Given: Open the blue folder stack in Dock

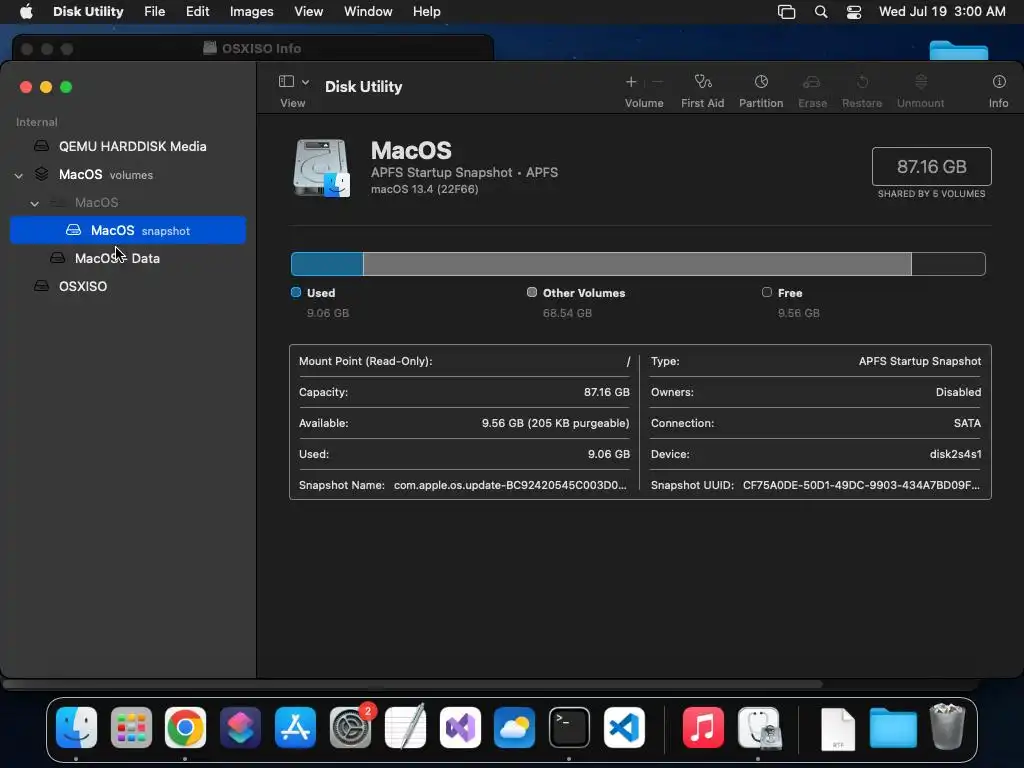Looking at the screenshot, I should 893,728.
